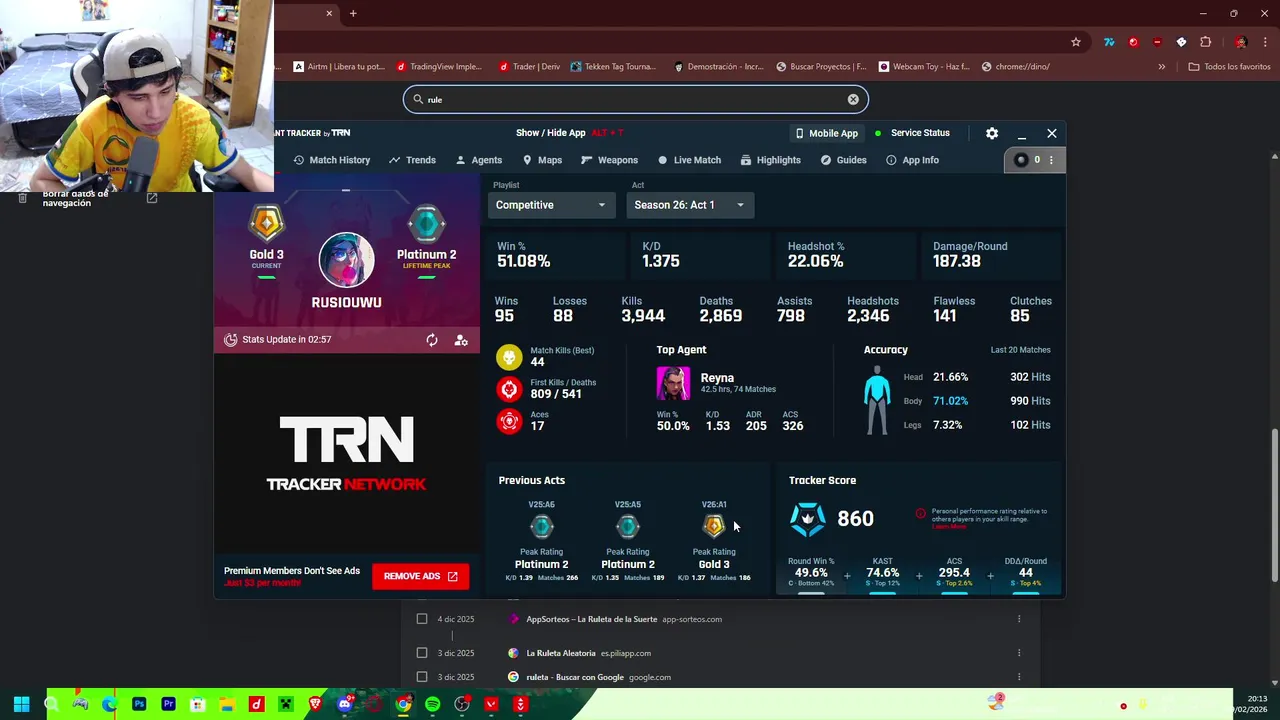Open Photoshop from the taskbar
This screenshot has height=720, width=1280.
click(x=139, y=704)
